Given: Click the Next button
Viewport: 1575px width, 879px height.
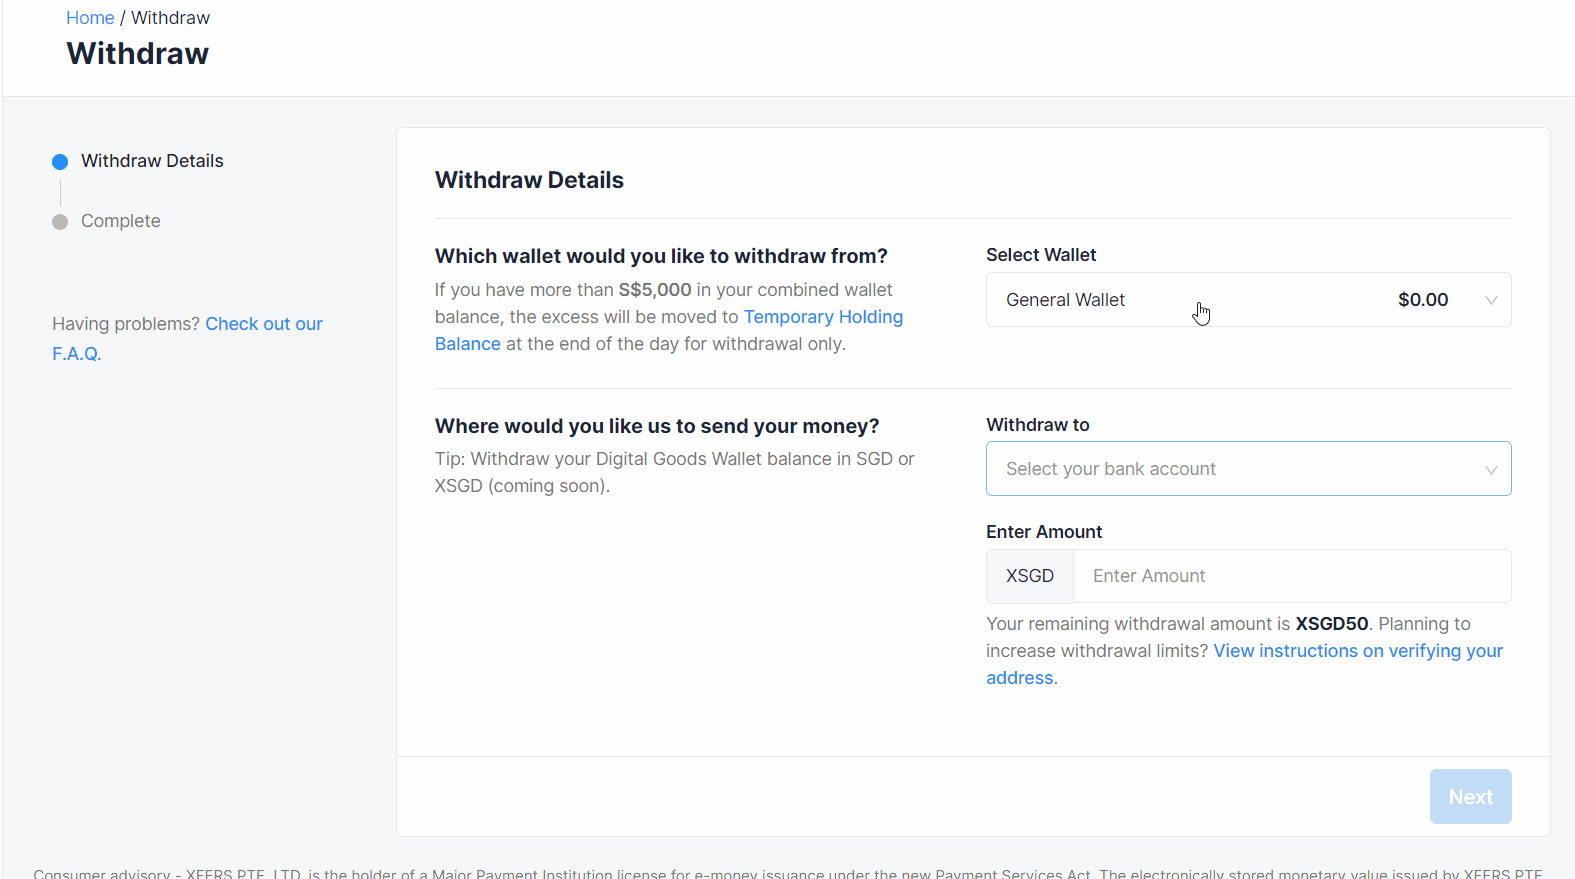Looking at the screenshot, I should tap(1470, 797).
